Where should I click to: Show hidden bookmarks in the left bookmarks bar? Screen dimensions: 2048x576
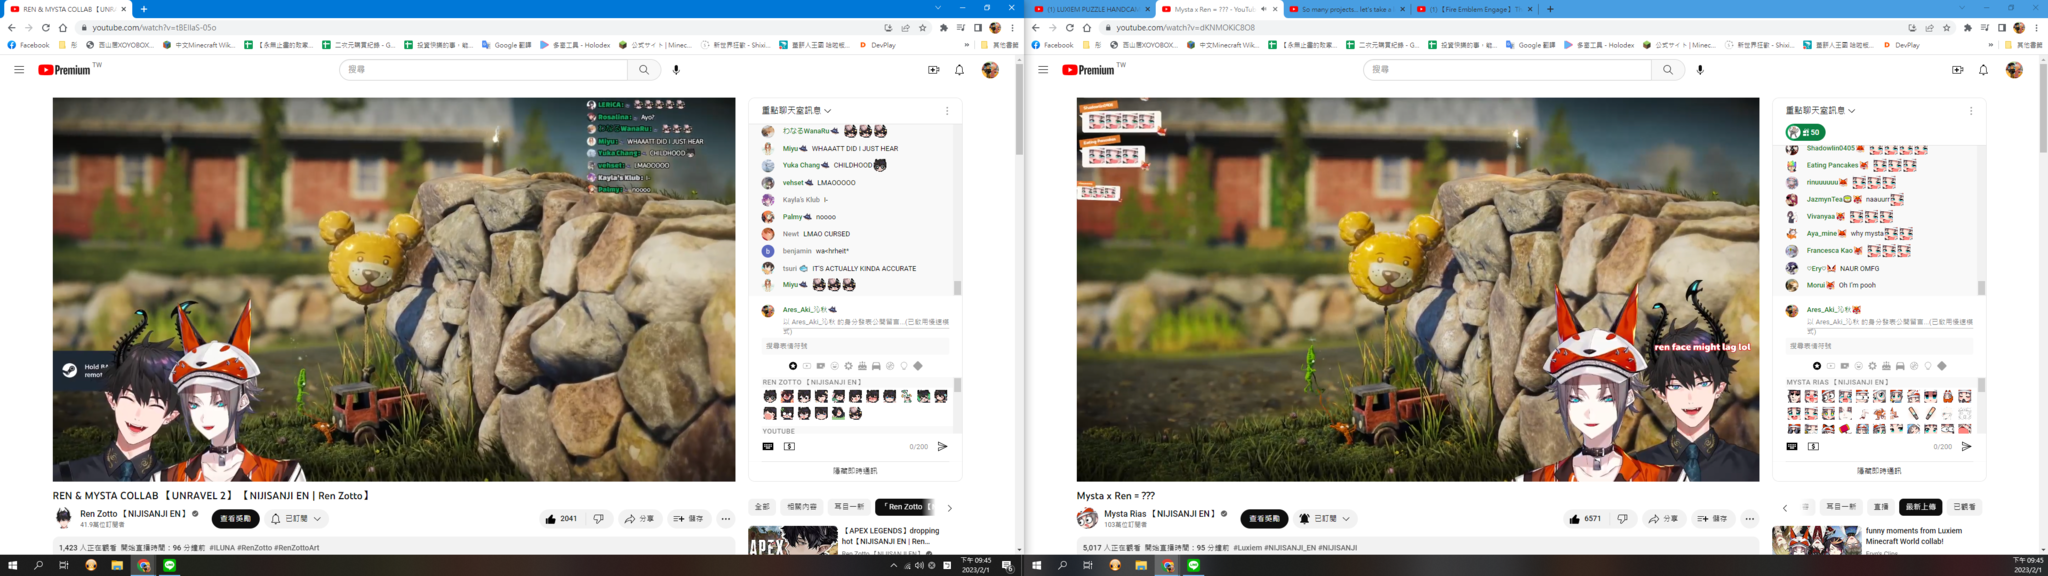click(x=967, y=45)
